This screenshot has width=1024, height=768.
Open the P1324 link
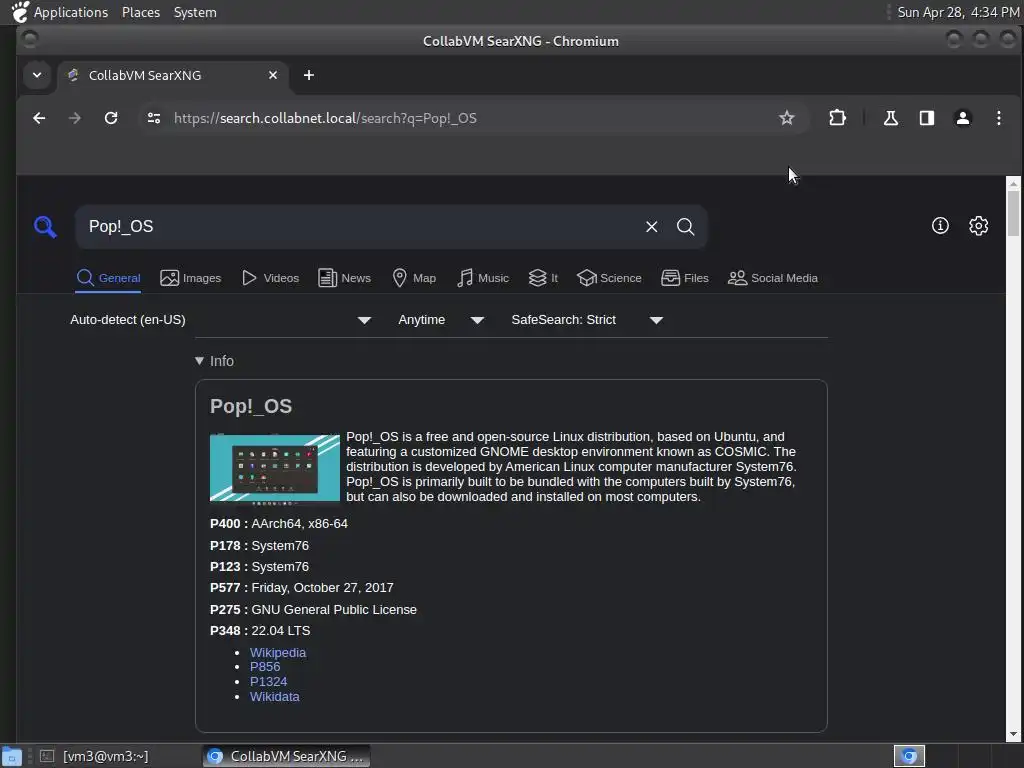point(268,682)
